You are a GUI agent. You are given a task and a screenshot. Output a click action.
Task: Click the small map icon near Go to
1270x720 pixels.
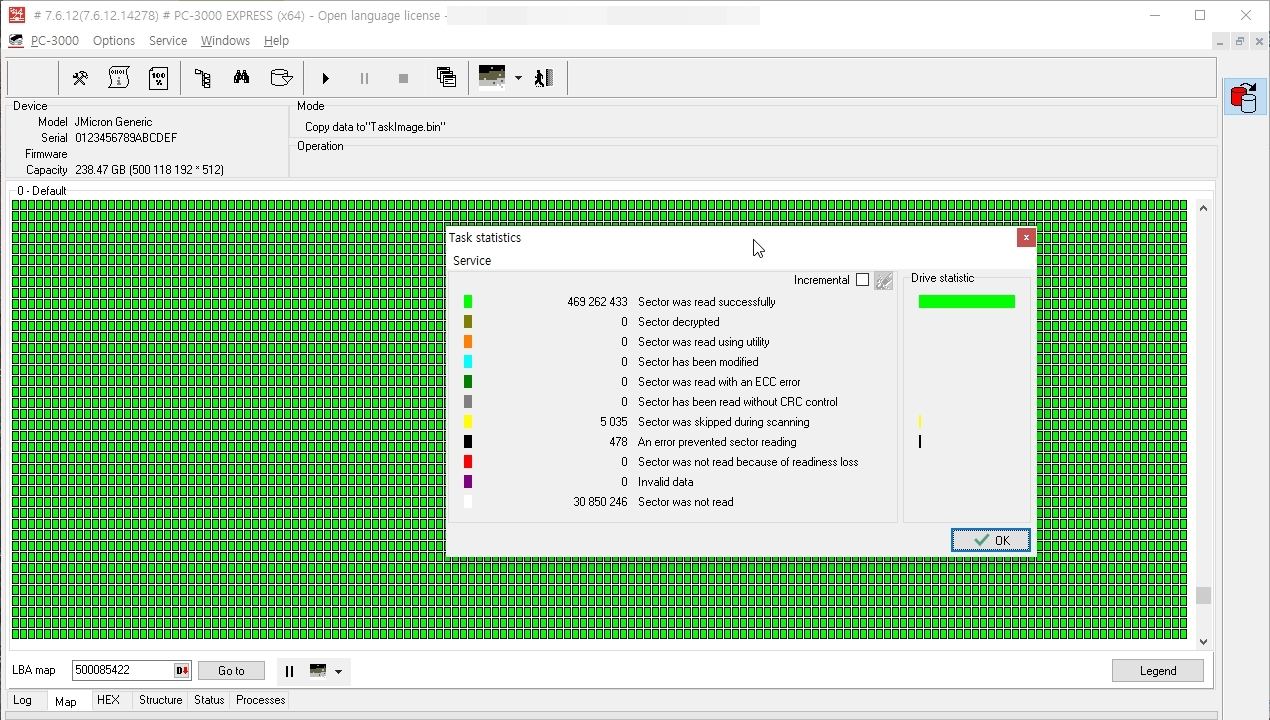(x=318, y=671)
